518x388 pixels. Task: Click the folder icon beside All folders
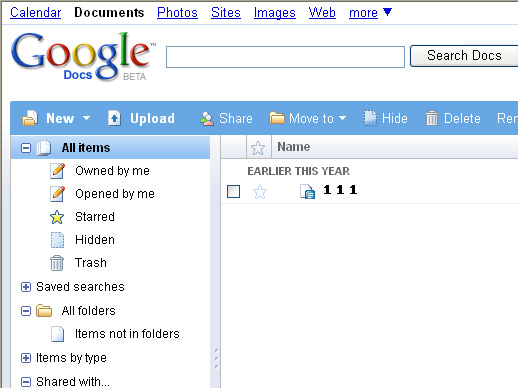44,311
